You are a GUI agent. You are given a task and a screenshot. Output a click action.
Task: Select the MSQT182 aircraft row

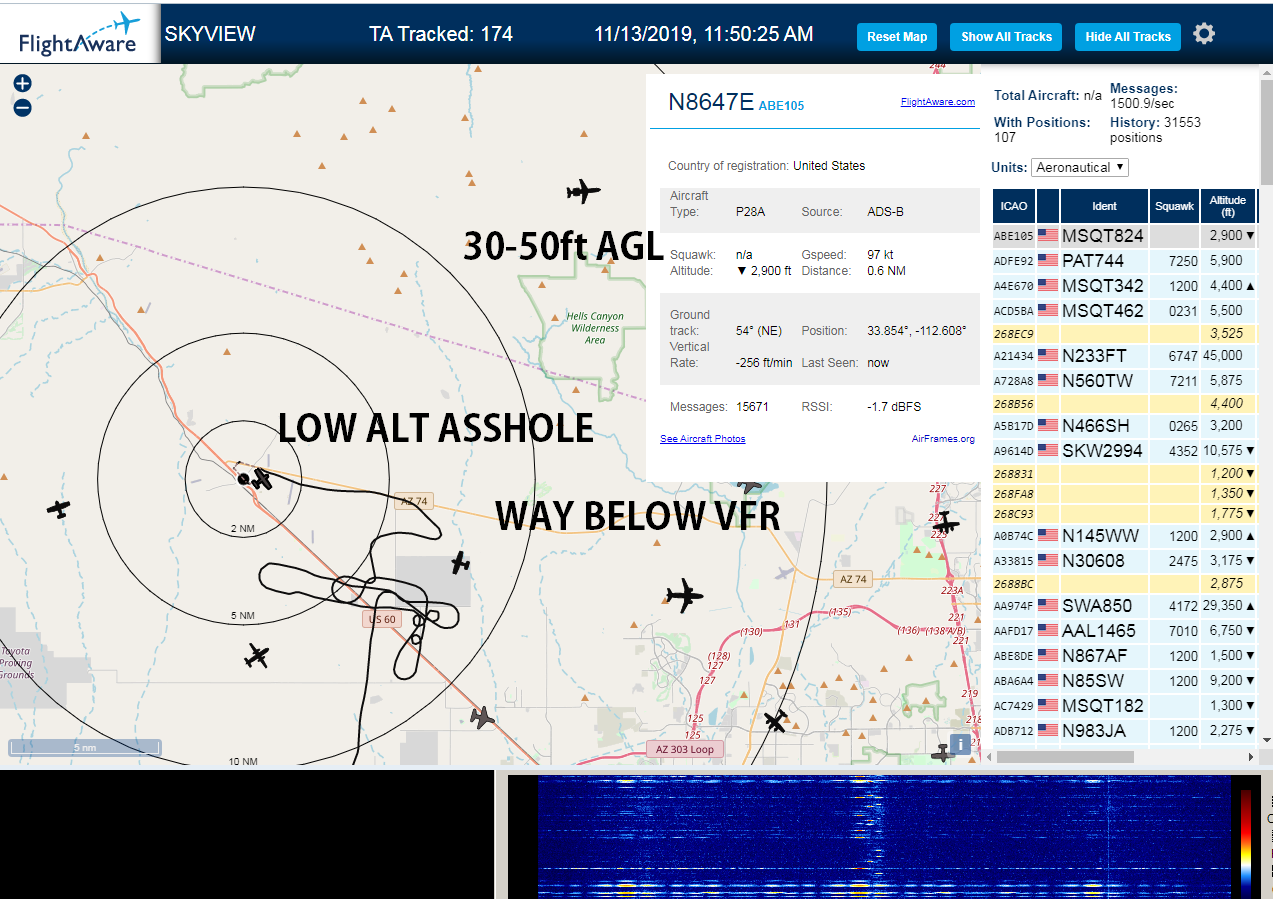click(x=1124, y=706)
